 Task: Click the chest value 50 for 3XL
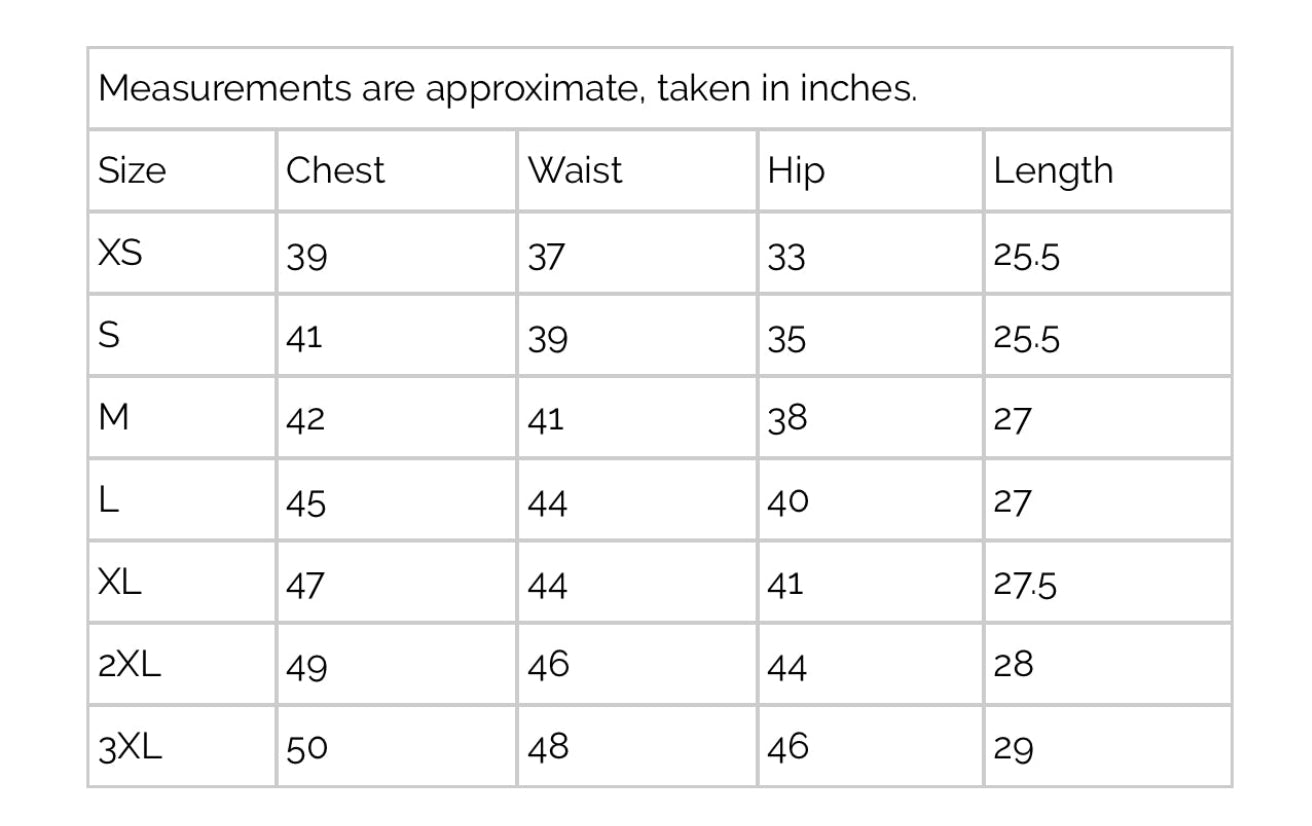click(306, 749)
